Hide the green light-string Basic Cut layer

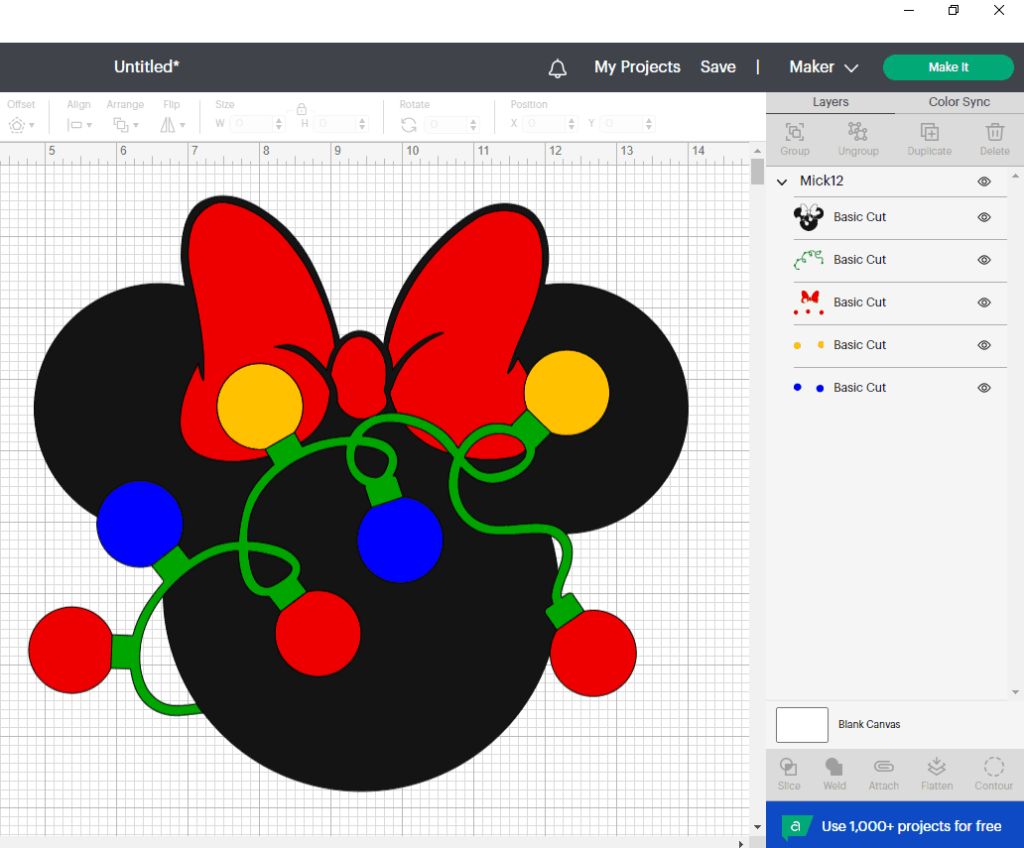point(984,260)
